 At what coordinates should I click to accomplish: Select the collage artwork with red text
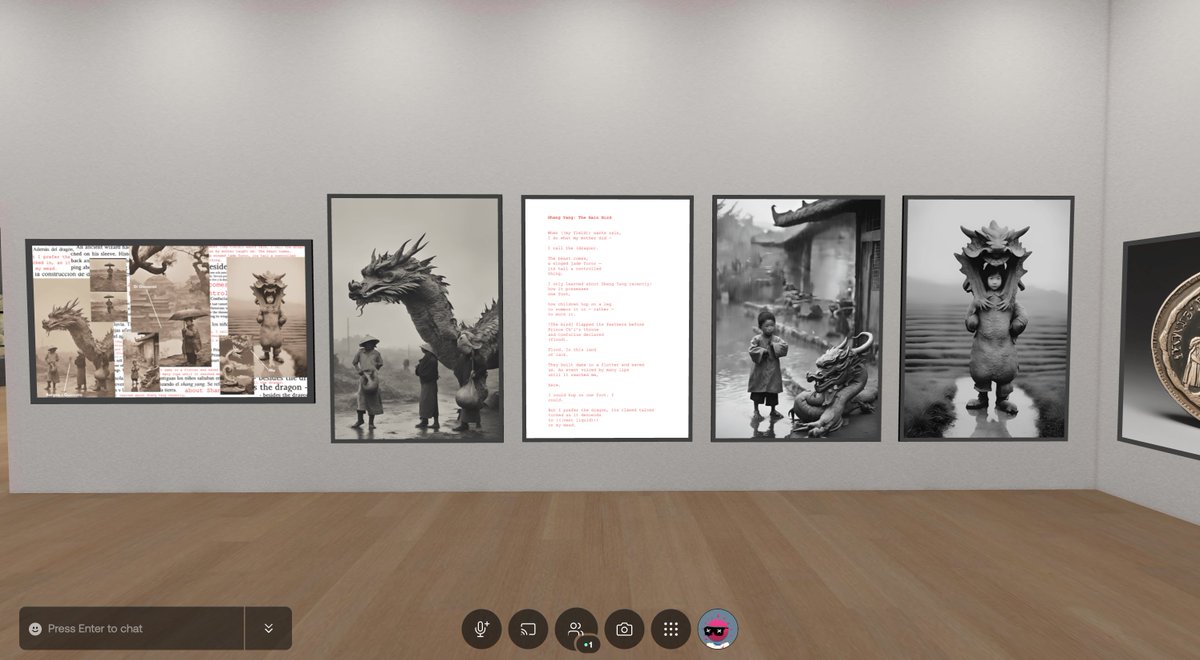click(x=171, y=321)
